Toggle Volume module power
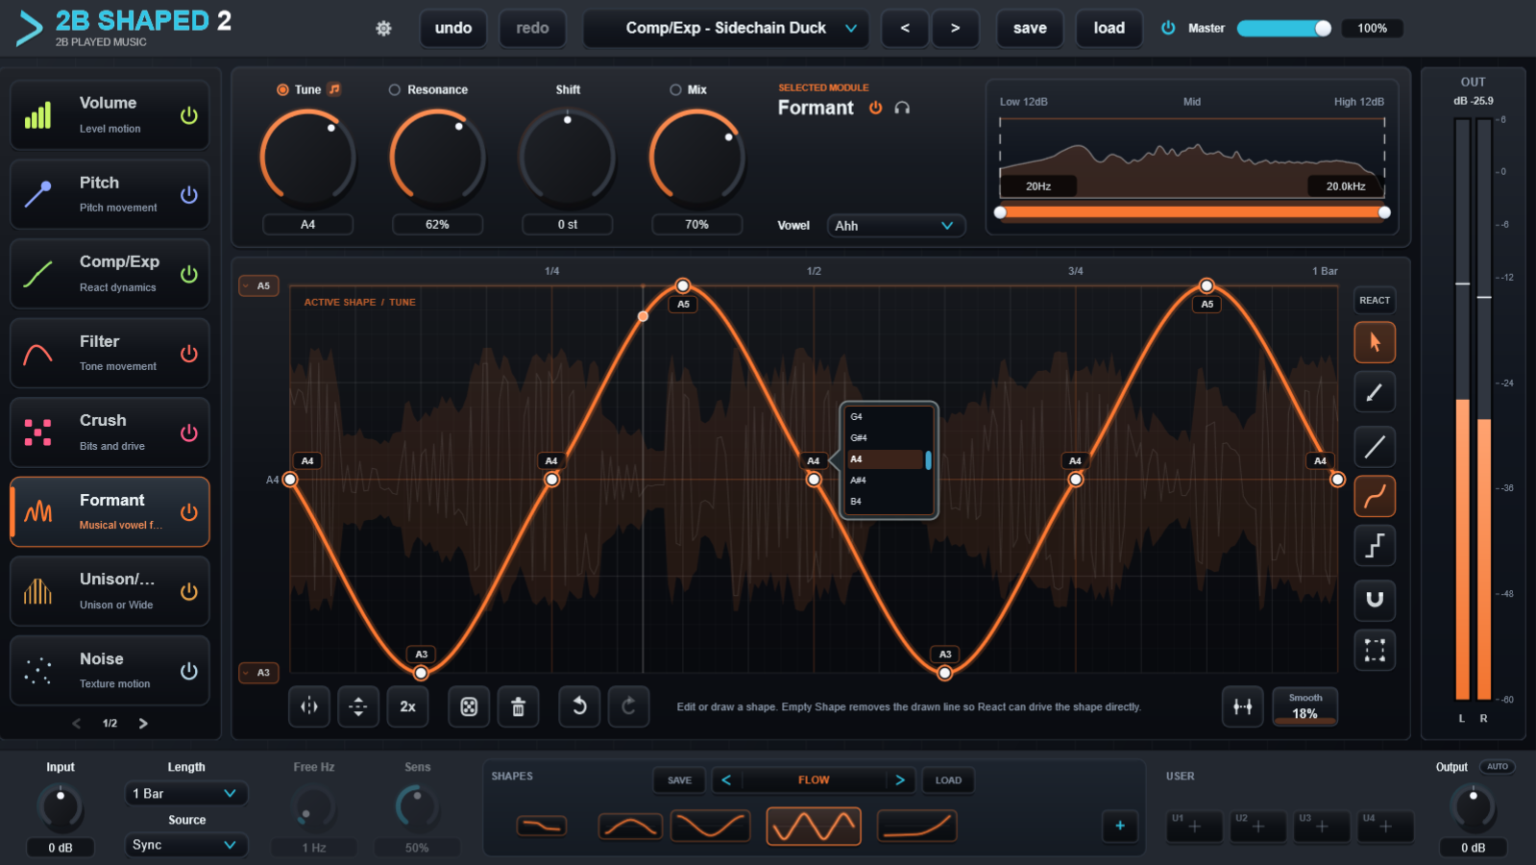This screenshot has width=1536, height=865. tap(189, 116)
